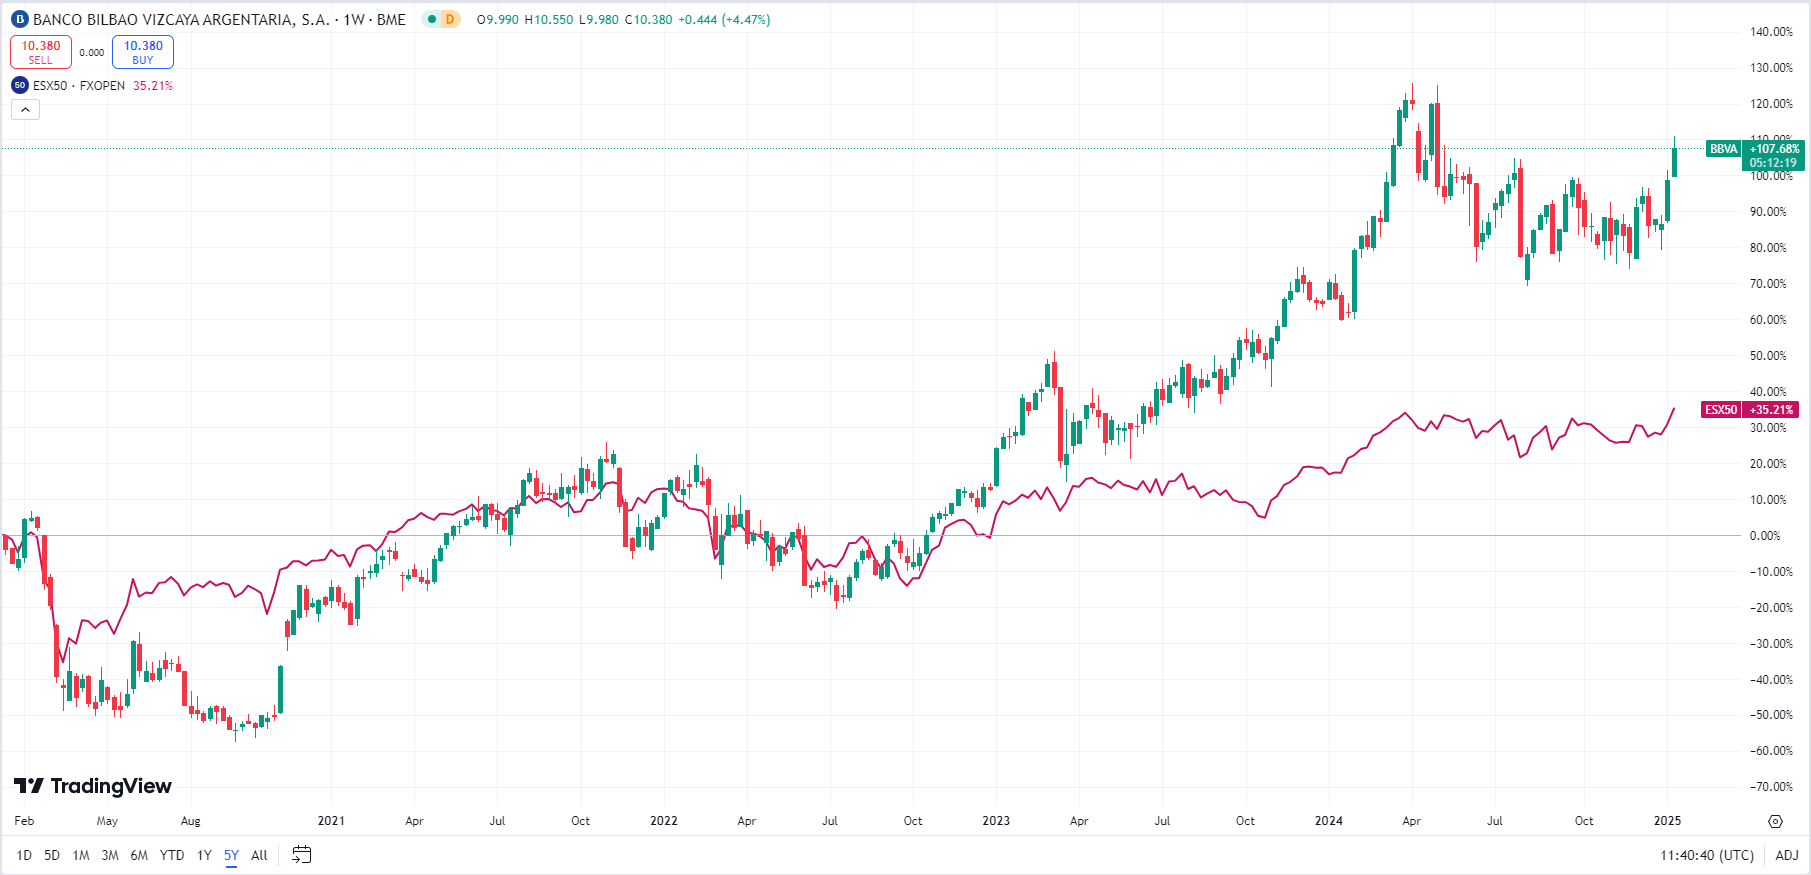Screen dimensions: 1811x875
Task: Open the date range calendar icon
Action: tap(301, 855)
